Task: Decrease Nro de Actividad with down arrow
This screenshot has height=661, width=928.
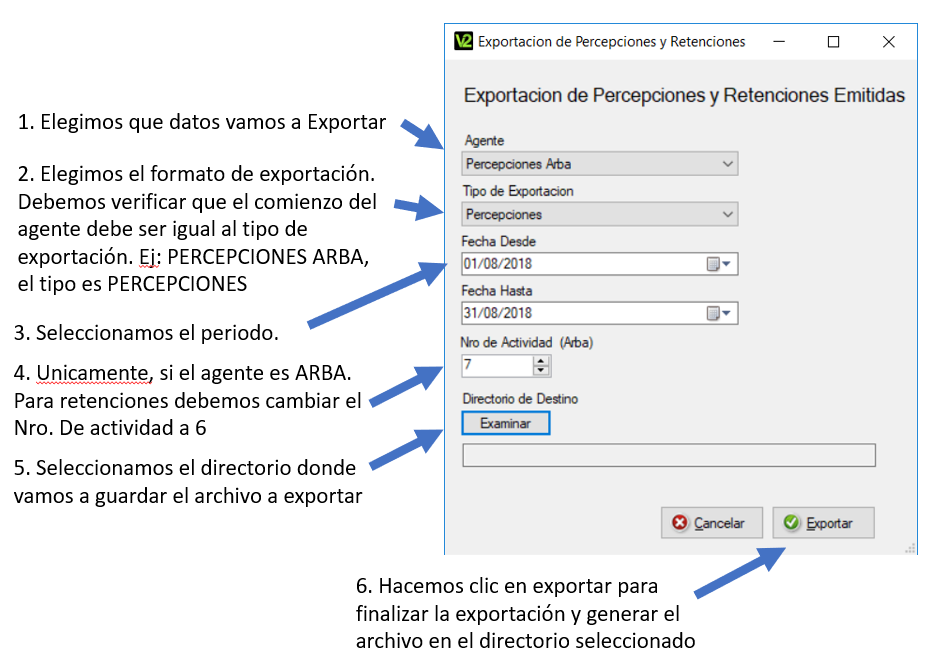Action: [540, 370]
